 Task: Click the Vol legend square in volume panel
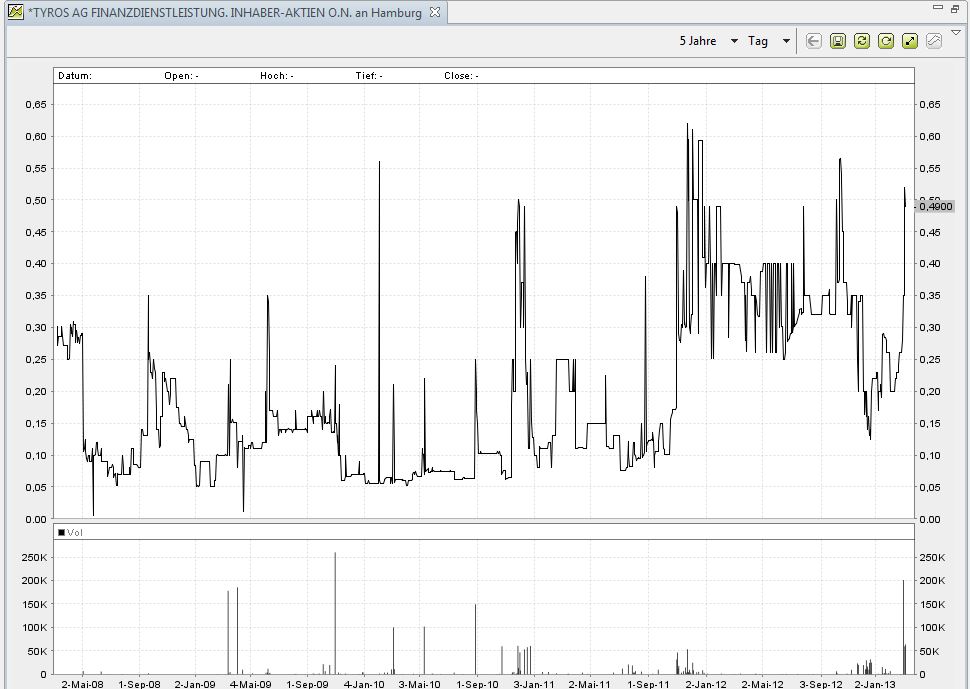62,532
